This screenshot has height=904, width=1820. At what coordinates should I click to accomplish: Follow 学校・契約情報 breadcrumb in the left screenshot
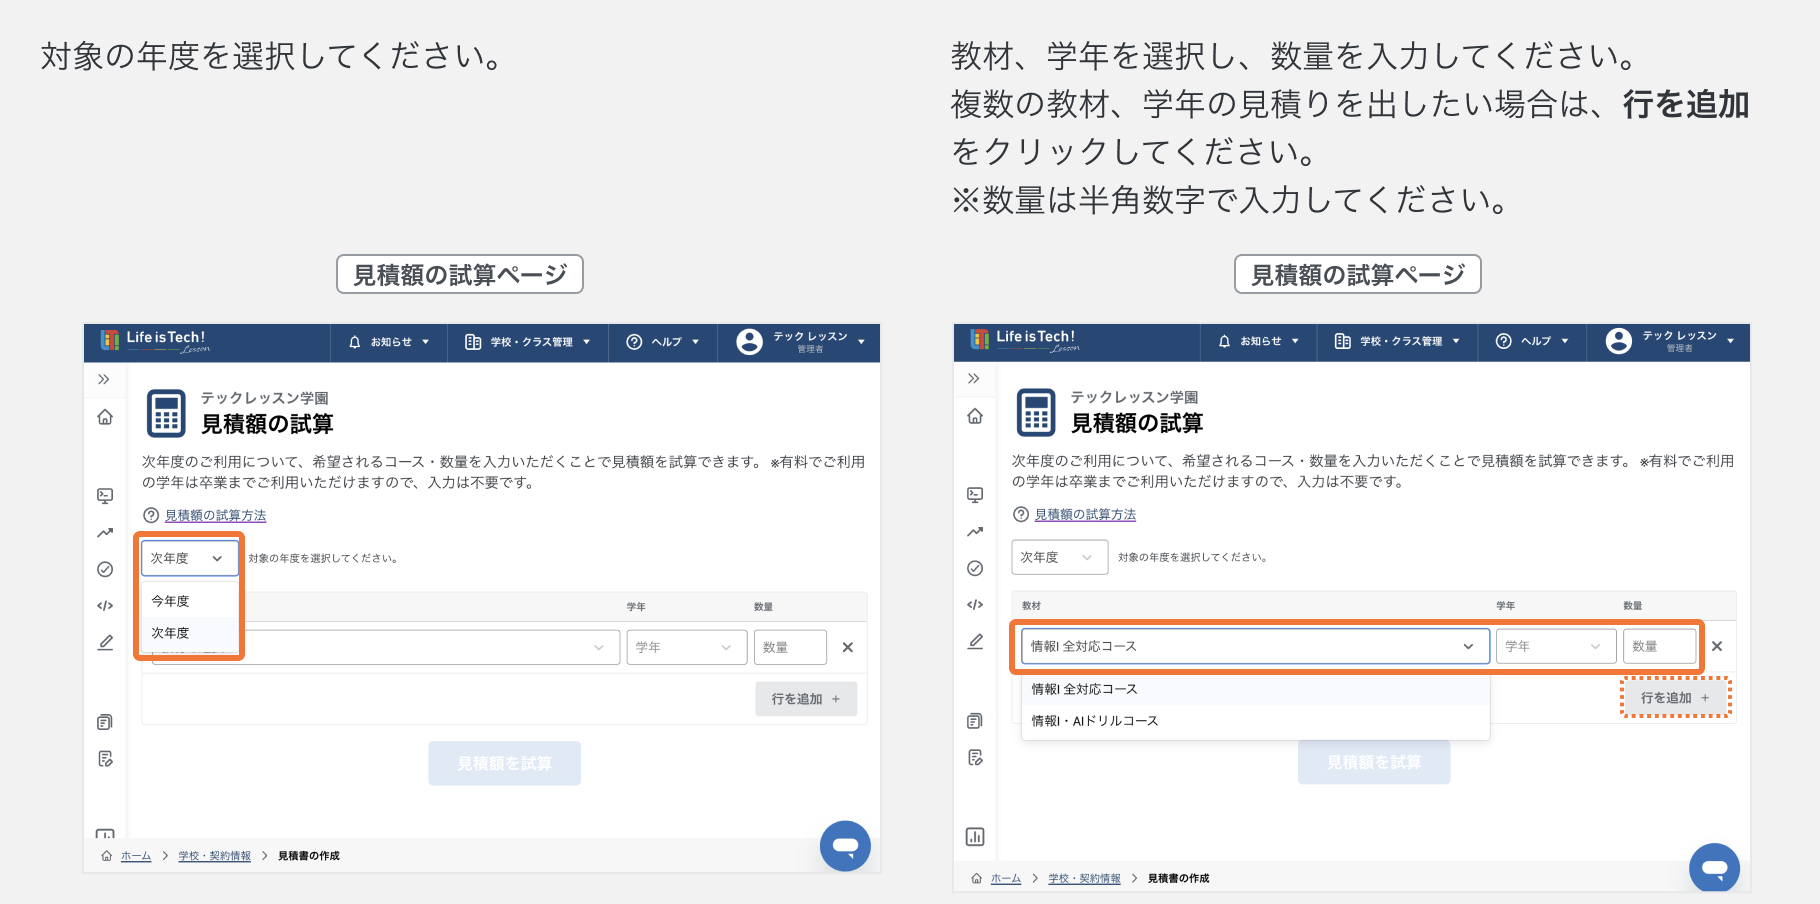tap(215, 856)
